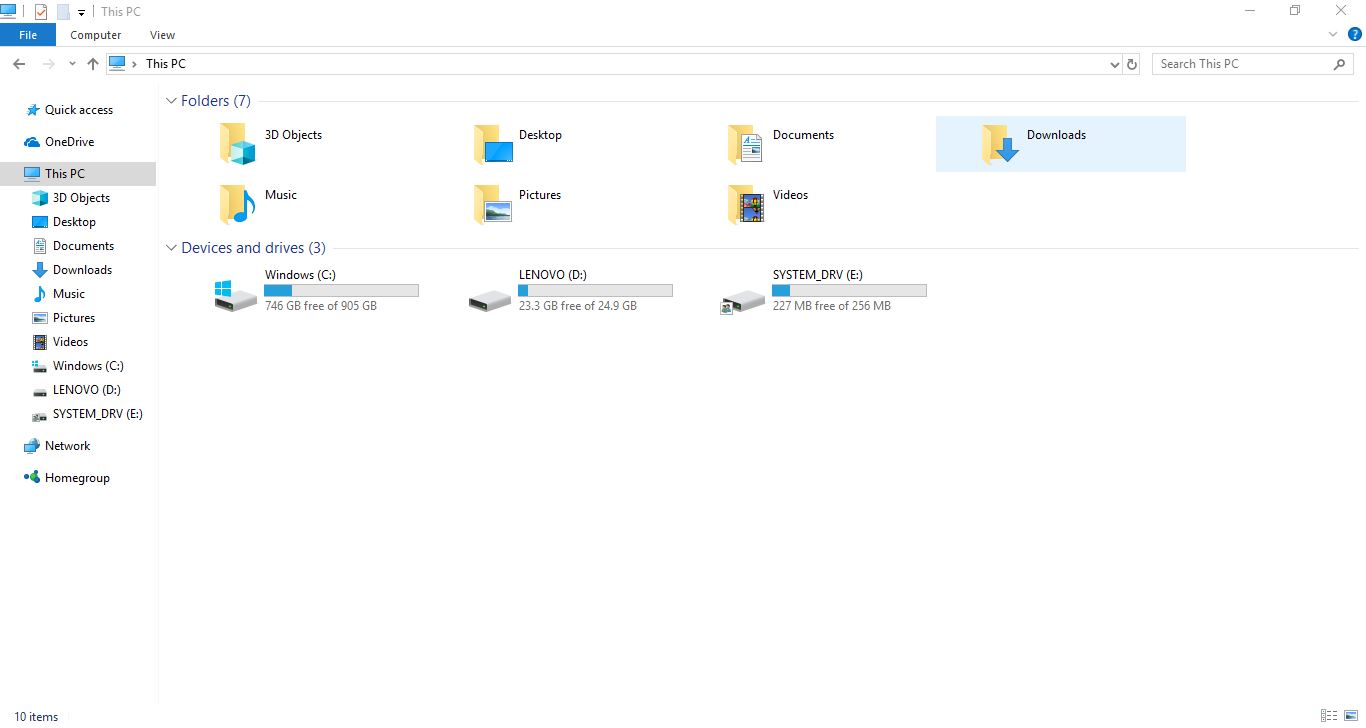Click the Properties icon in quick access toolbar
Screen dimensions: 1366x728
point(41,12)
